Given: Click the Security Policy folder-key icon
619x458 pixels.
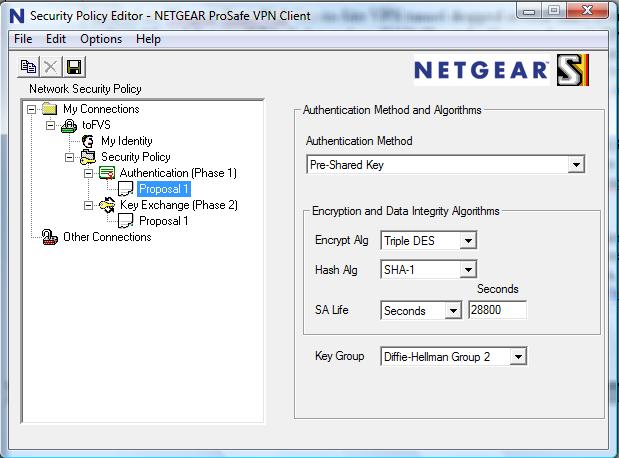Looking at the screenshot, I should [x=88, y=157].
